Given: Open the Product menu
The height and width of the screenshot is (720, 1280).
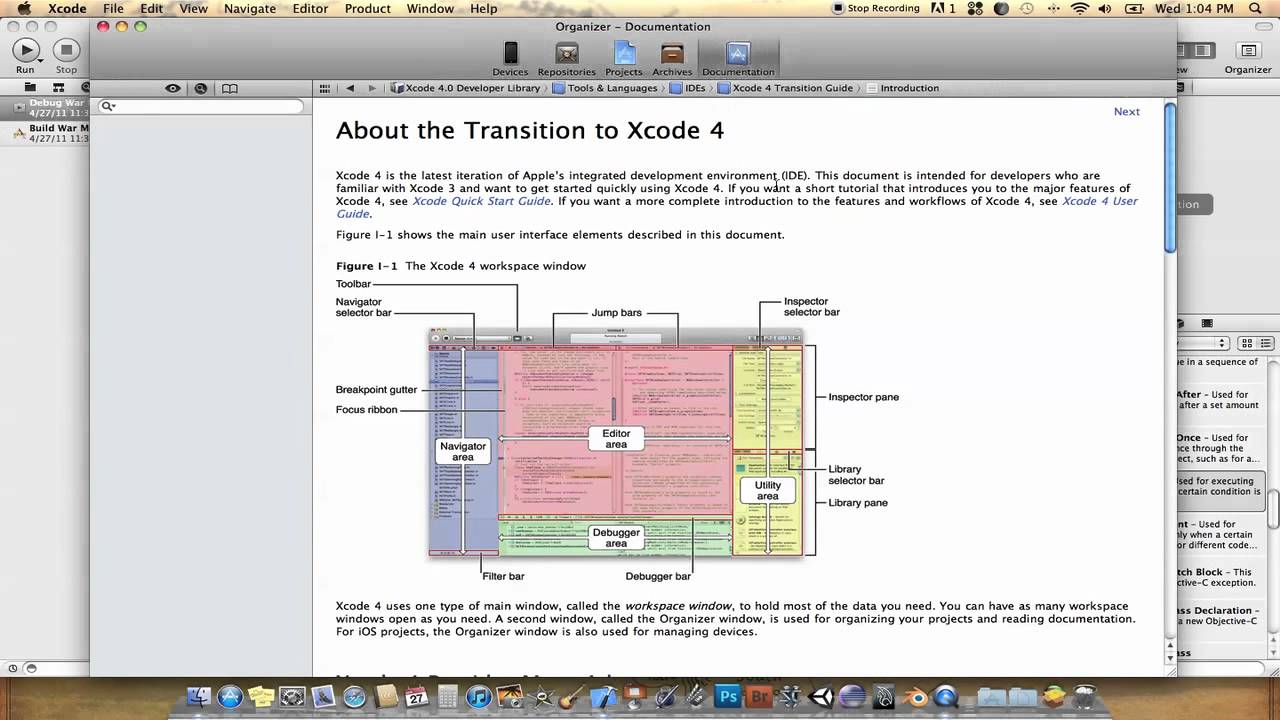Looking at the screenshot, I should (368, 8).
